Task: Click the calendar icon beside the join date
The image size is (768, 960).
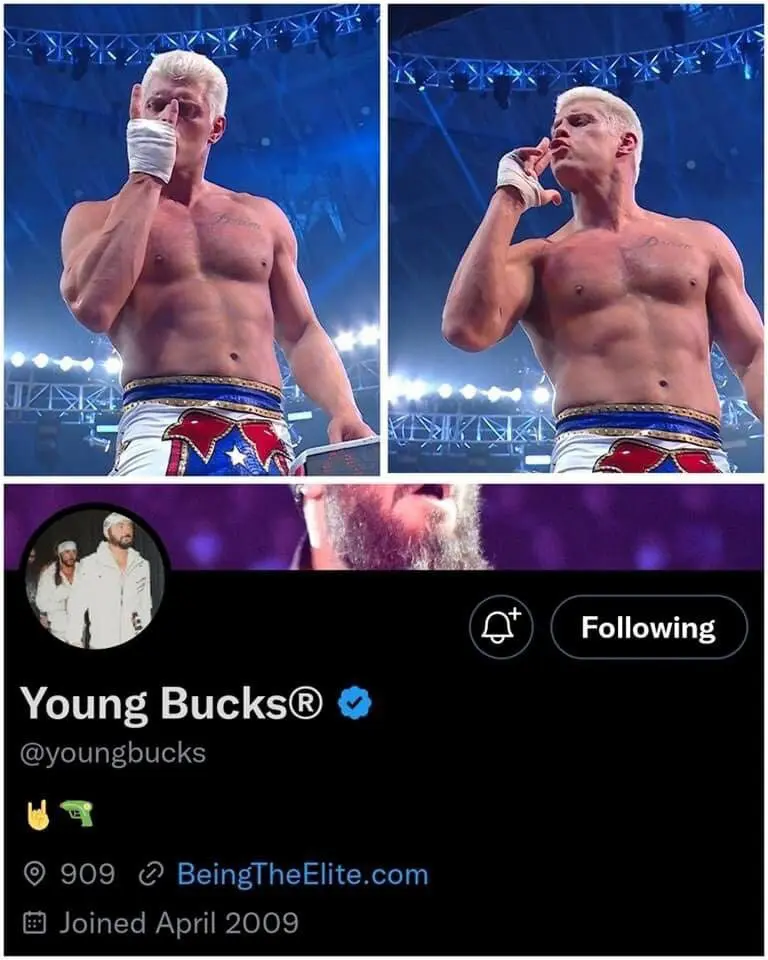Action: (x=35, y=922)
